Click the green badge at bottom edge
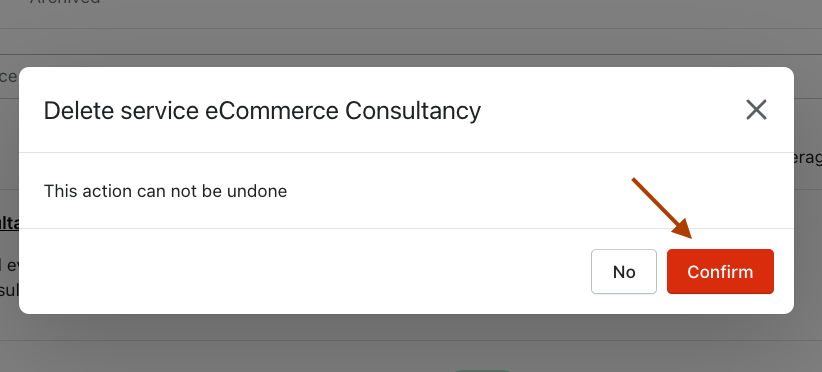822x372 pixels. pos(481,370)
